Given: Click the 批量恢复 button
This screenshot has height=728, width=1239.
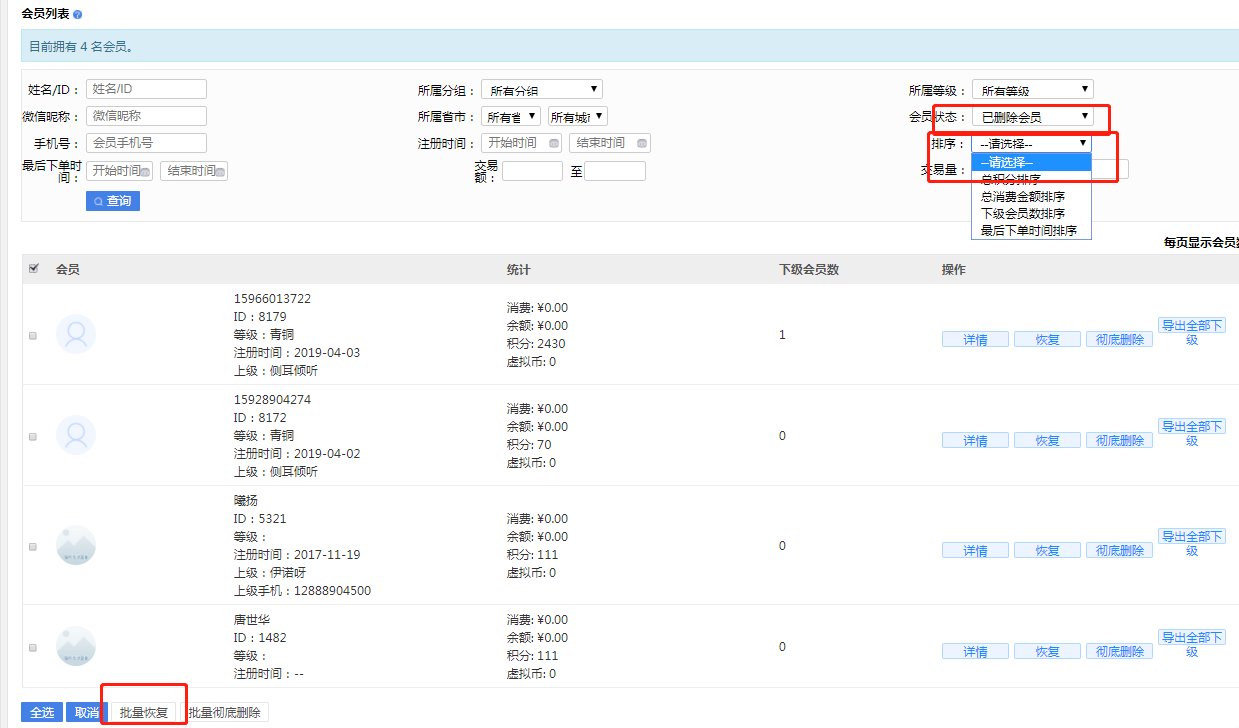Looking at the screenshot, I should (144, 713).
